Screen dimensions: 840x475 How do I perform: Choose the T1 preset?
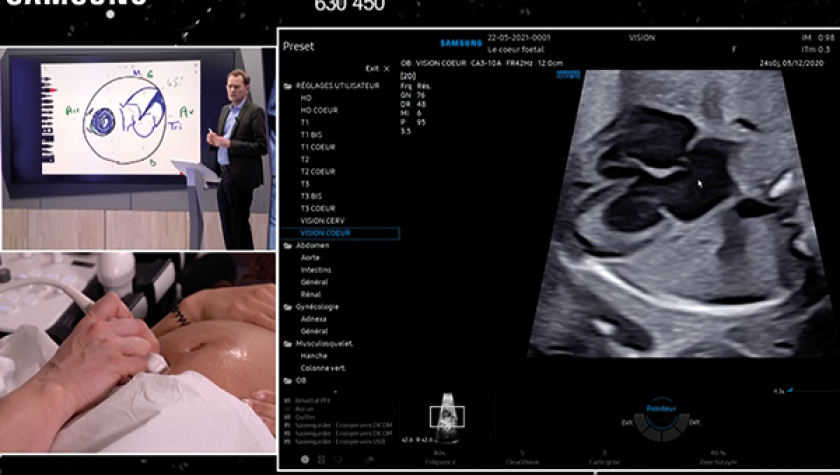(x=305, y=123)
